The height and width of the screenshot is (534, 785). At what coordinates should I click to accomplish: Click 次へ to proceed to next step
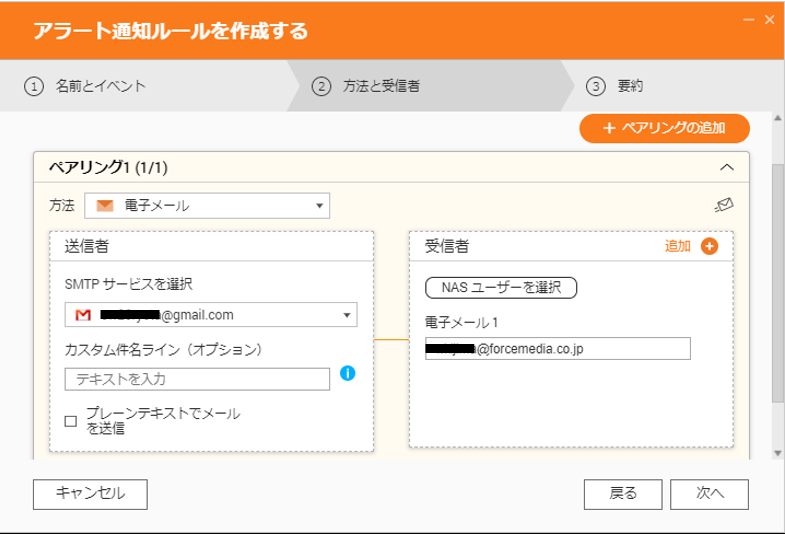(709, 492)
